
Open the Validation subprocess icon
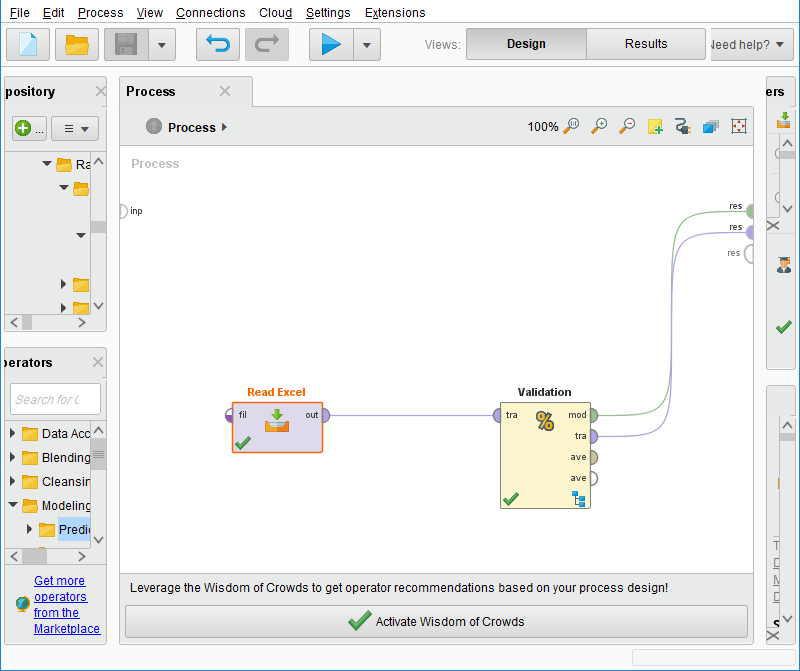[579, 499]
